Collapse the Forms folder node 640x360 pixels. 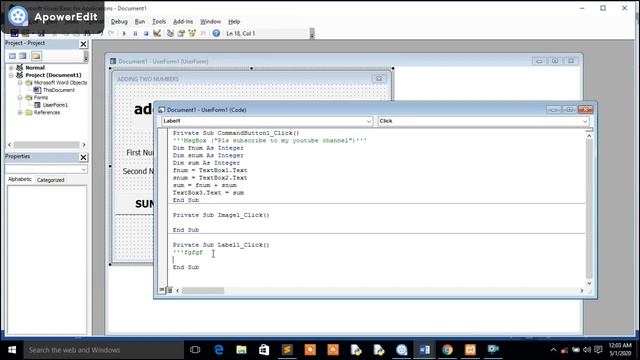[x=20, y=98]
